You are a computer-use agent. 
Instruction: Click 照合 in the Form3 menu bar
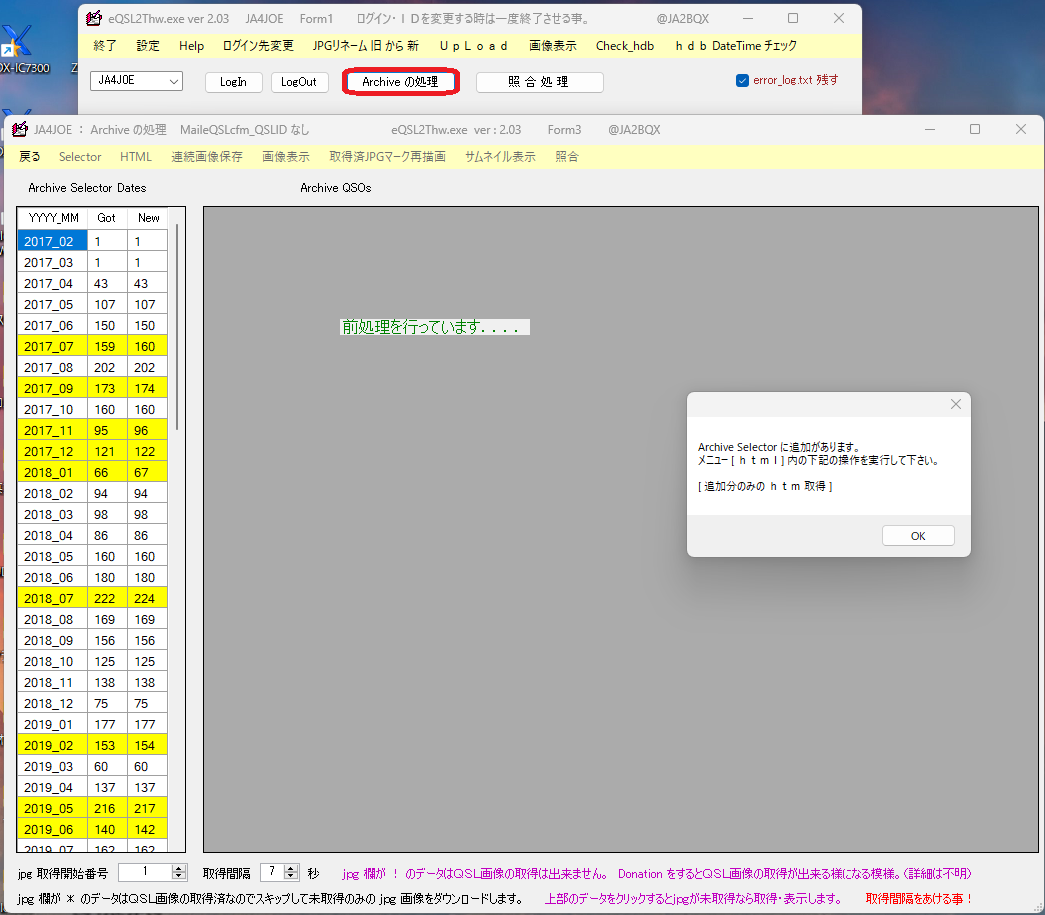566,156
